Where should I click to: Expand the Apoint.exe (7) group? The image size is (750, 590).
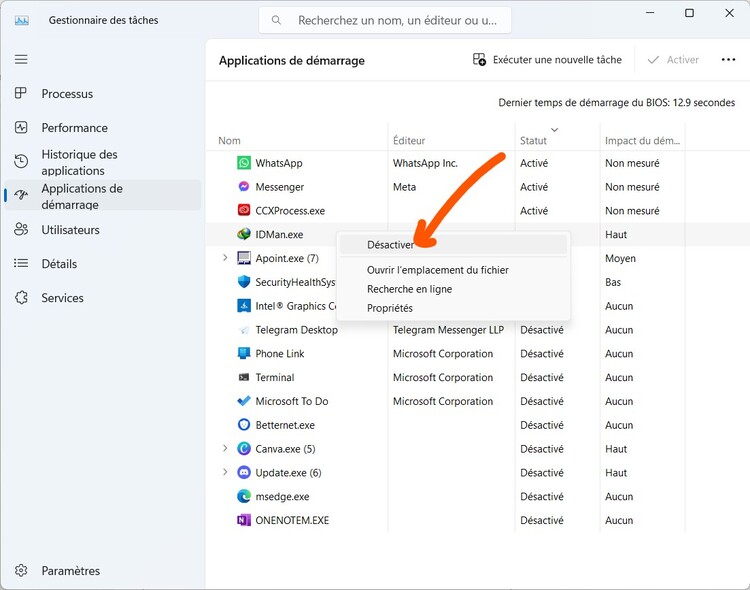[225, 258]
